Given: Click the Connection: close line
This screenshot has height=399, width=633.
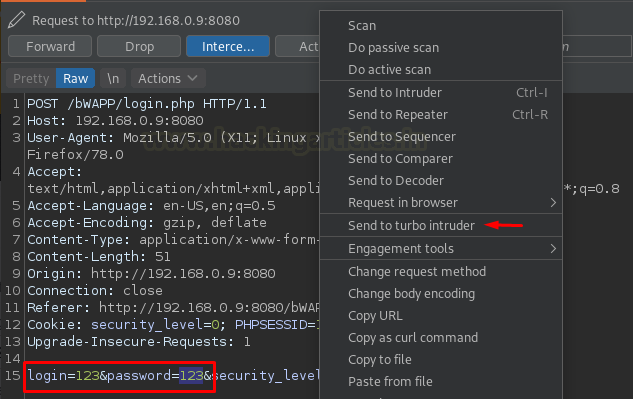Looking at the screenshot, I should click(95, 290).
